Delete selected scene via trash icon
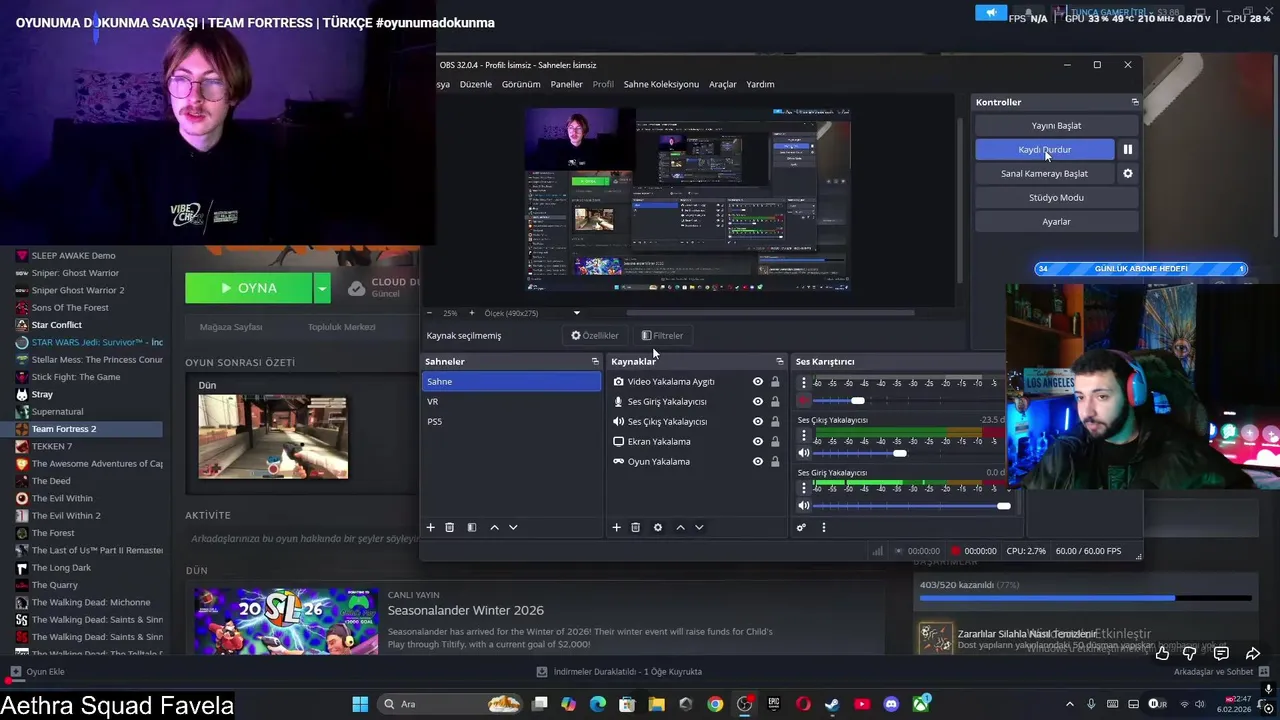The width and height of the screenshot is (1280, 720). pyautogui.click(x=450, y=527)
